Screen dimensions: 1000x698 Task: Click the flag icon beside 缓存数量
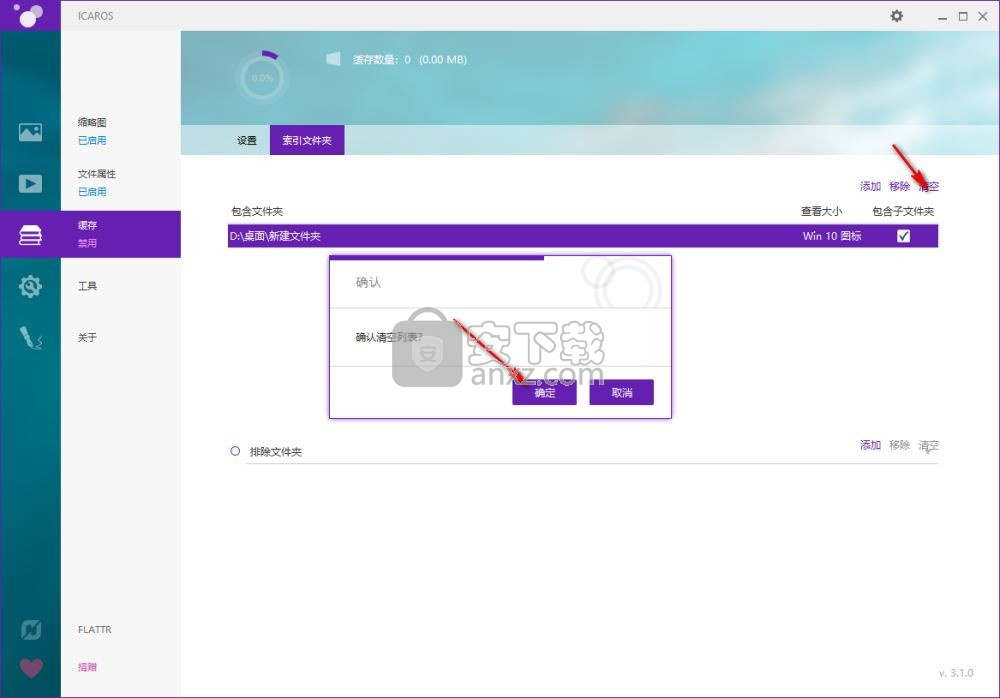click(333, 59)
